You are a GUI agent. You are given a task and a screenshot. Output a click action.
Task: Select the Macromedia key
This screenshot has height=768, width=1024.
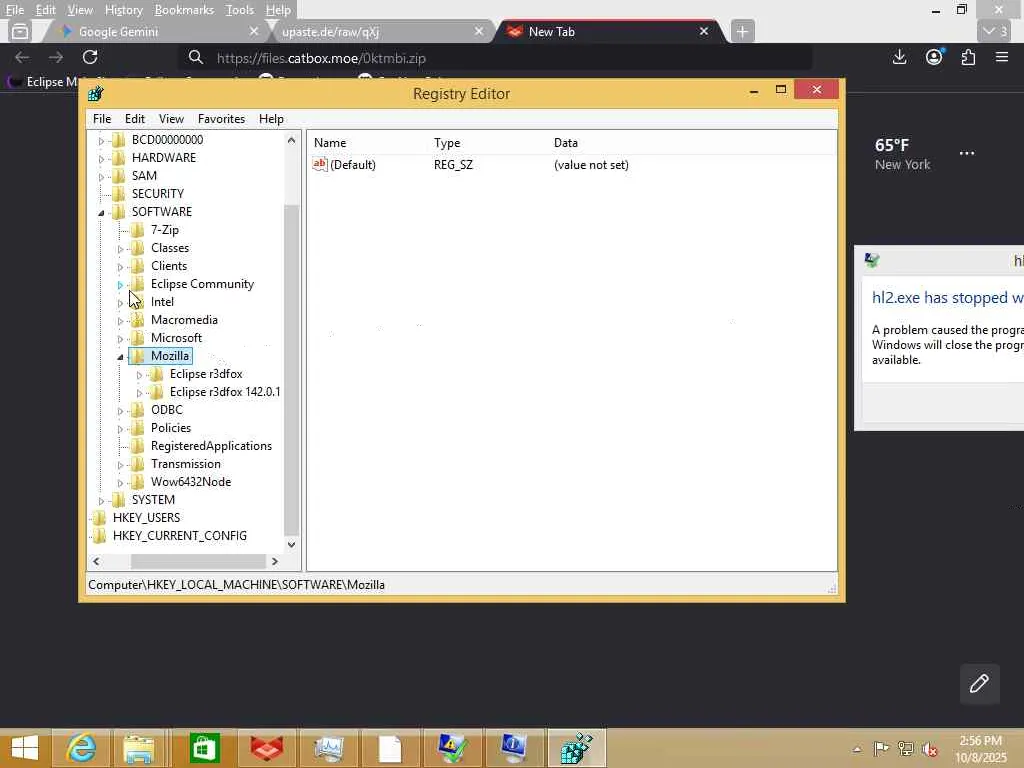[184, 320]
